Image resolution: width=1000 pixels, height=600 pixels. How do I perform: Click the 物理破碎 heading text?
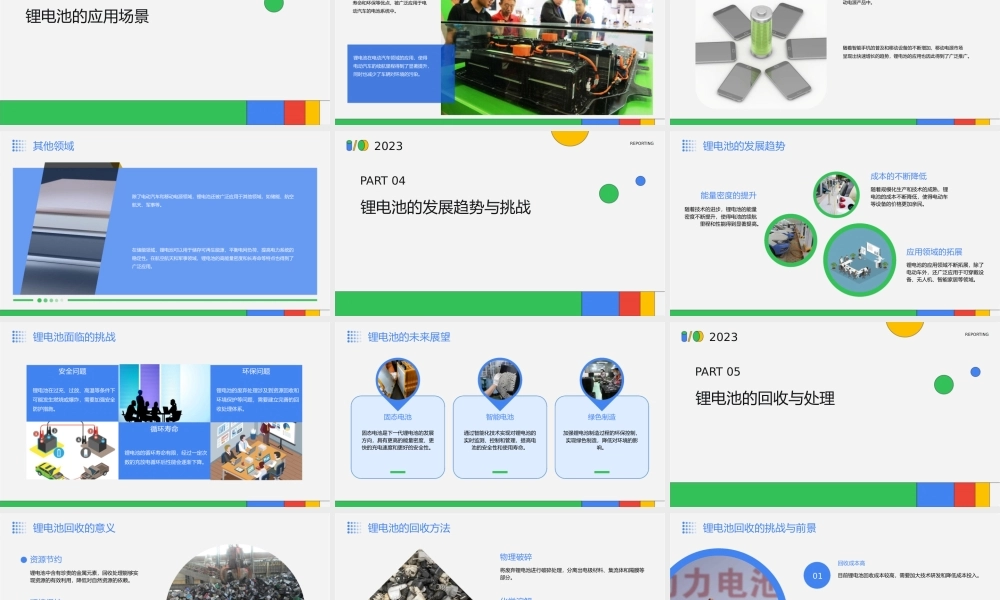pos(516,556)
